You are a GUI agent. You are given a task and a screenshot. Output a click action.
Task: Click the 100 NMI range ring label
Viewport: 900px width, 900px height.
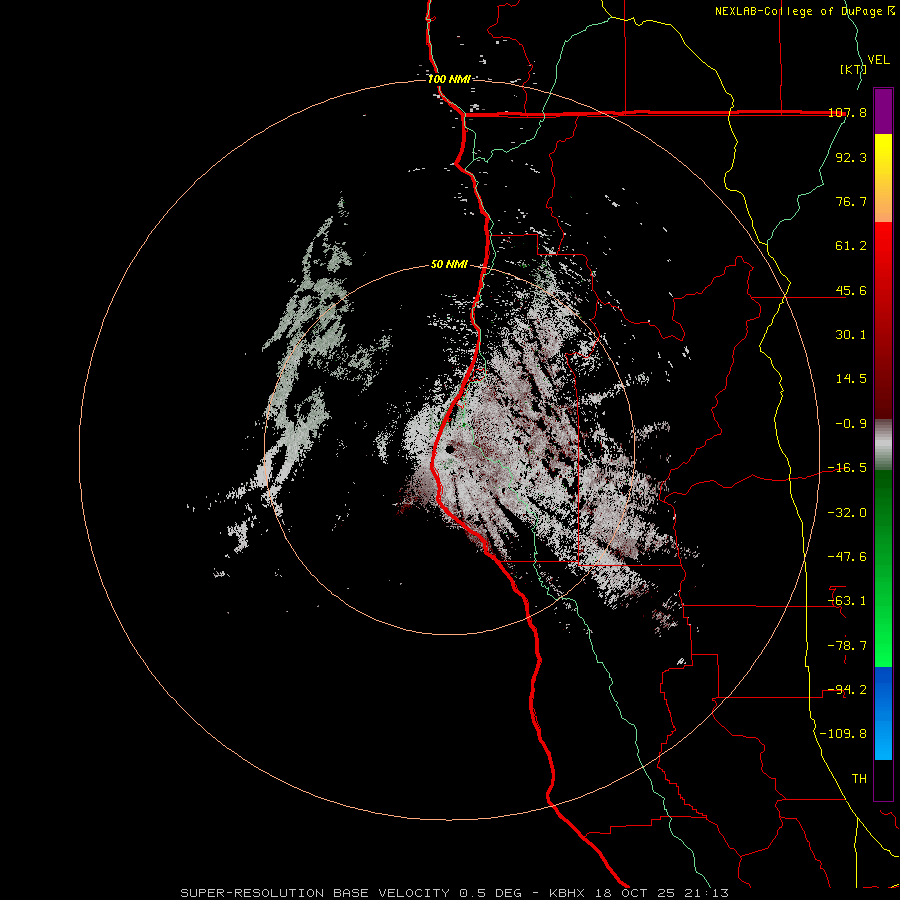[x=449, y=79]
